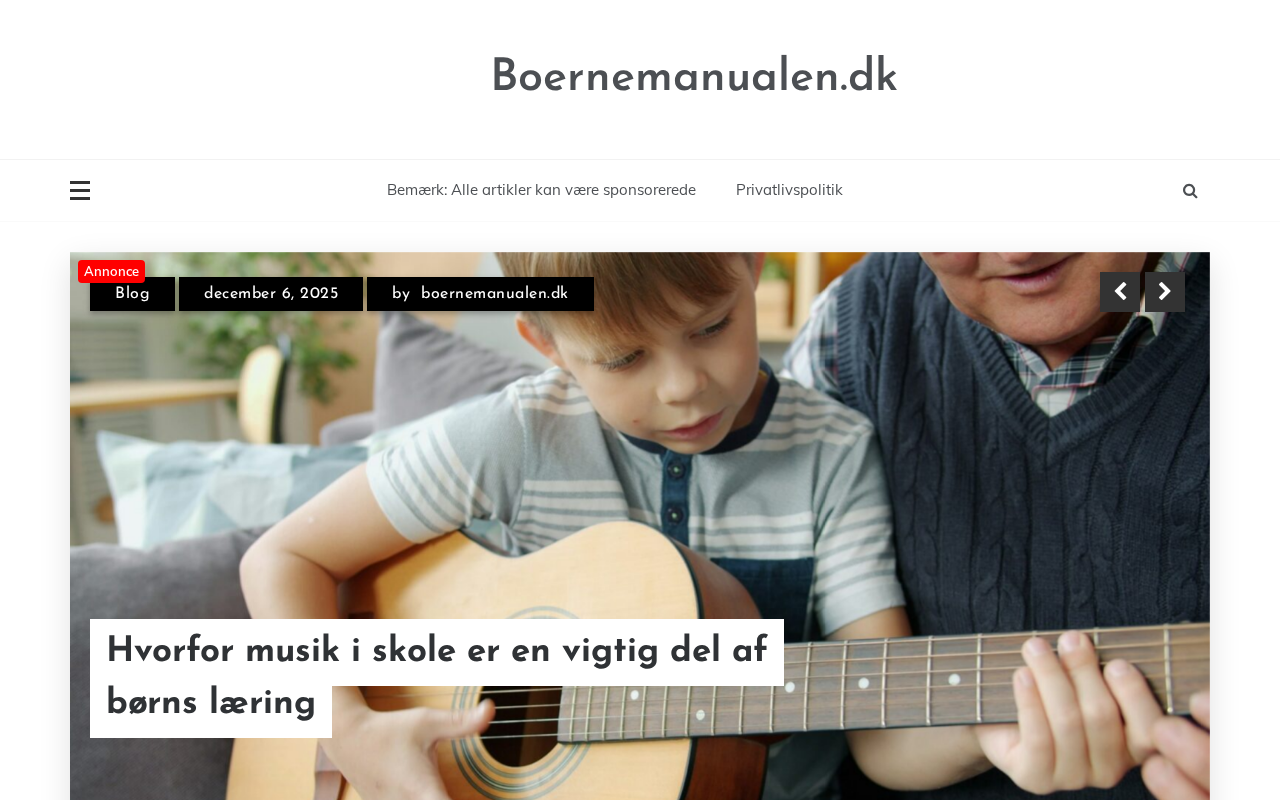Go to Boernemanualen.dk site title homepage
The image size is (1280, 800).
point(694,77)
